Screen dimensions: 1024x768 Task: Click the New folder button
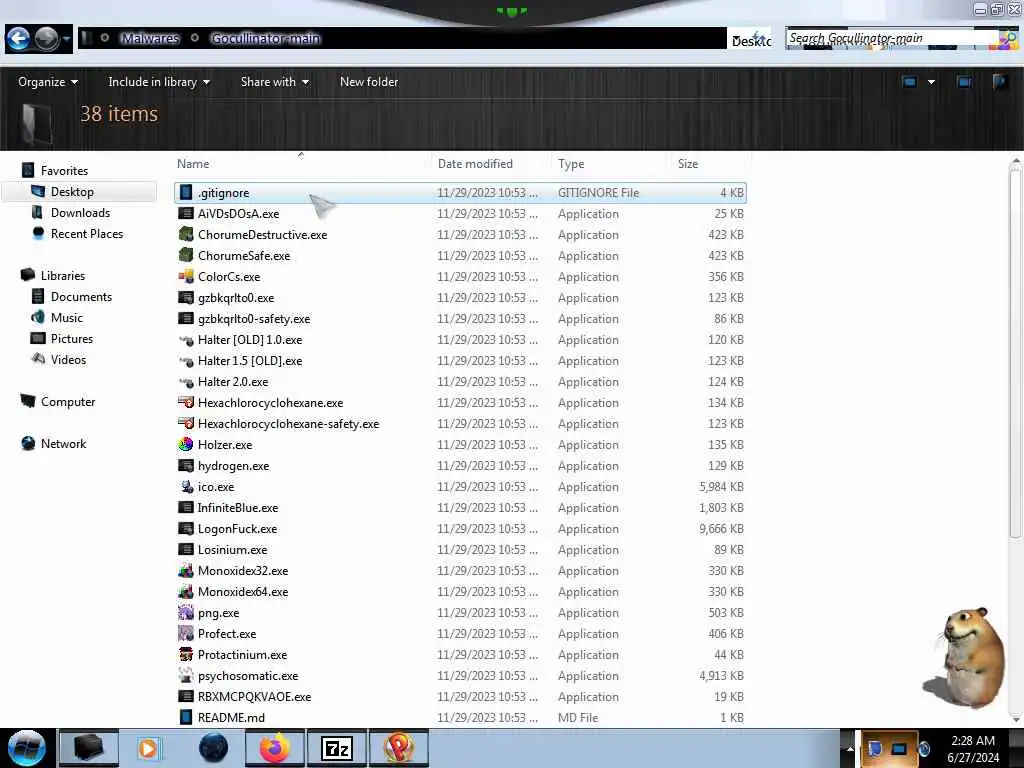[x=369, y=82]
